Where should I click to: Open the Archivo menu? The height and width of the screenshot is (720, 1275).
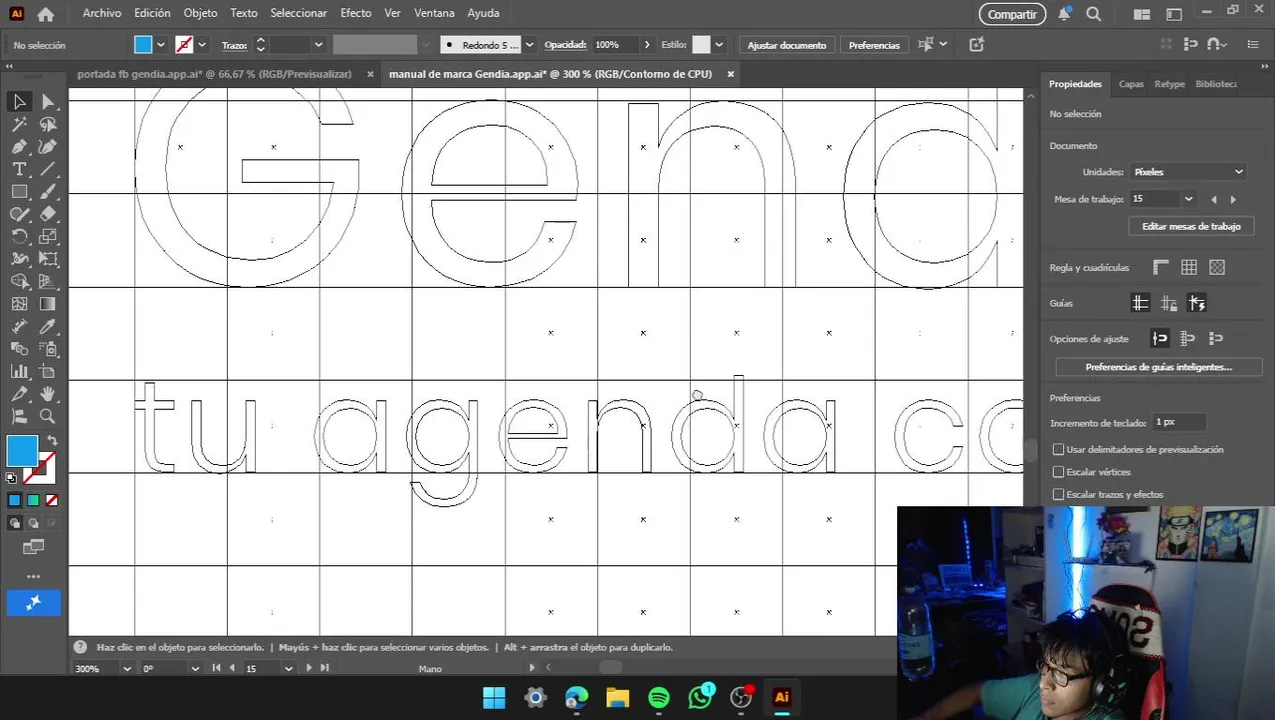[x=102, y=13]
